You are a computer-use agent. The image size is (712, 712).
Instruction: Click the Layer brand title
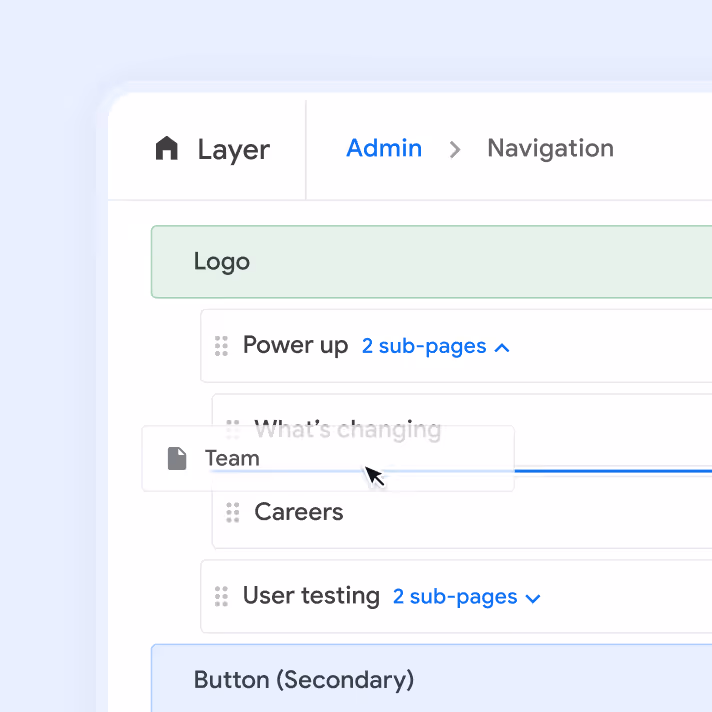tap(234, 150)
